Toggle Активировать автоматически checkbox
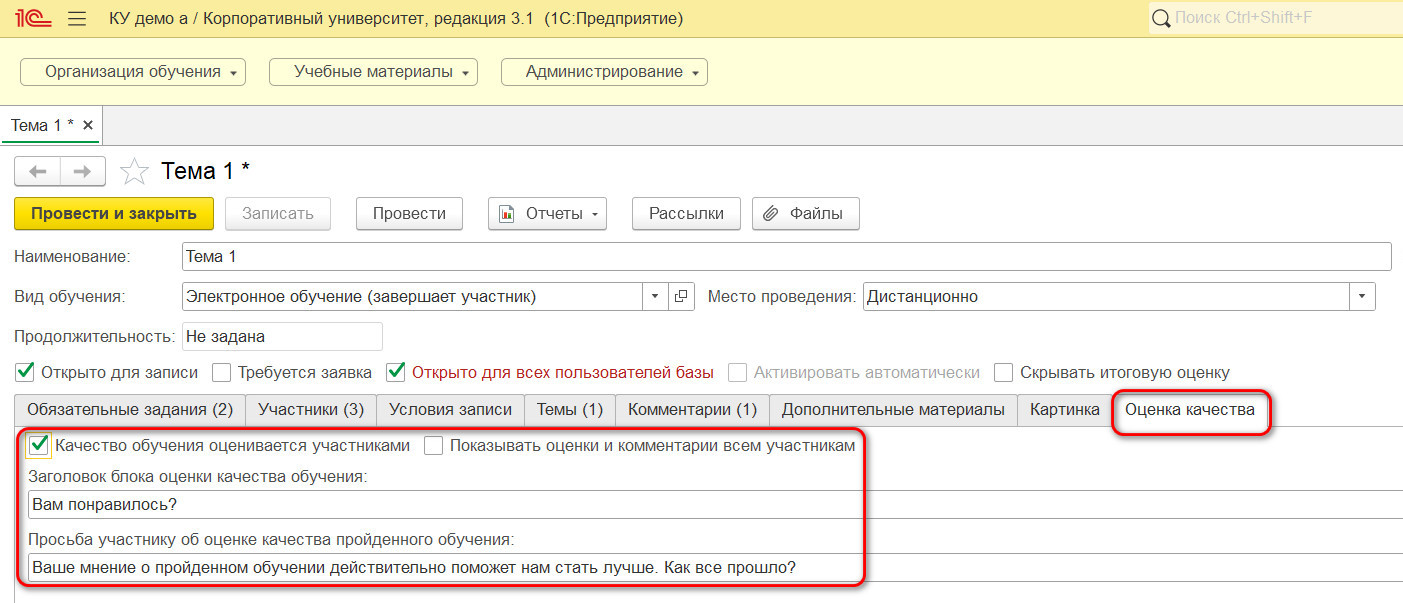This screenshot has width=1403, height=603. click(x=738, y=372)
